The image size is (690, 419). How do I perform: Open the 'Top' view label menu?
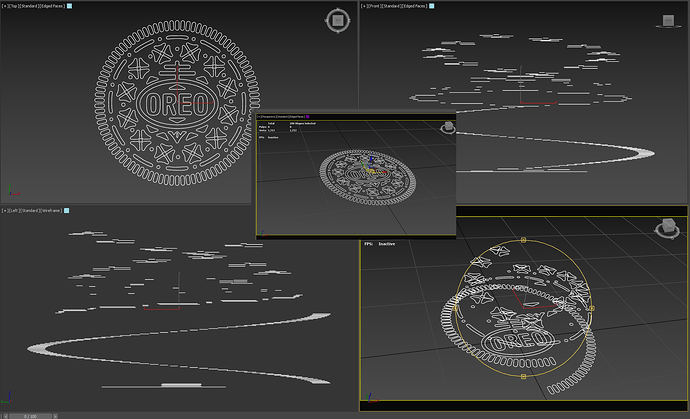(x=14, y=6)
